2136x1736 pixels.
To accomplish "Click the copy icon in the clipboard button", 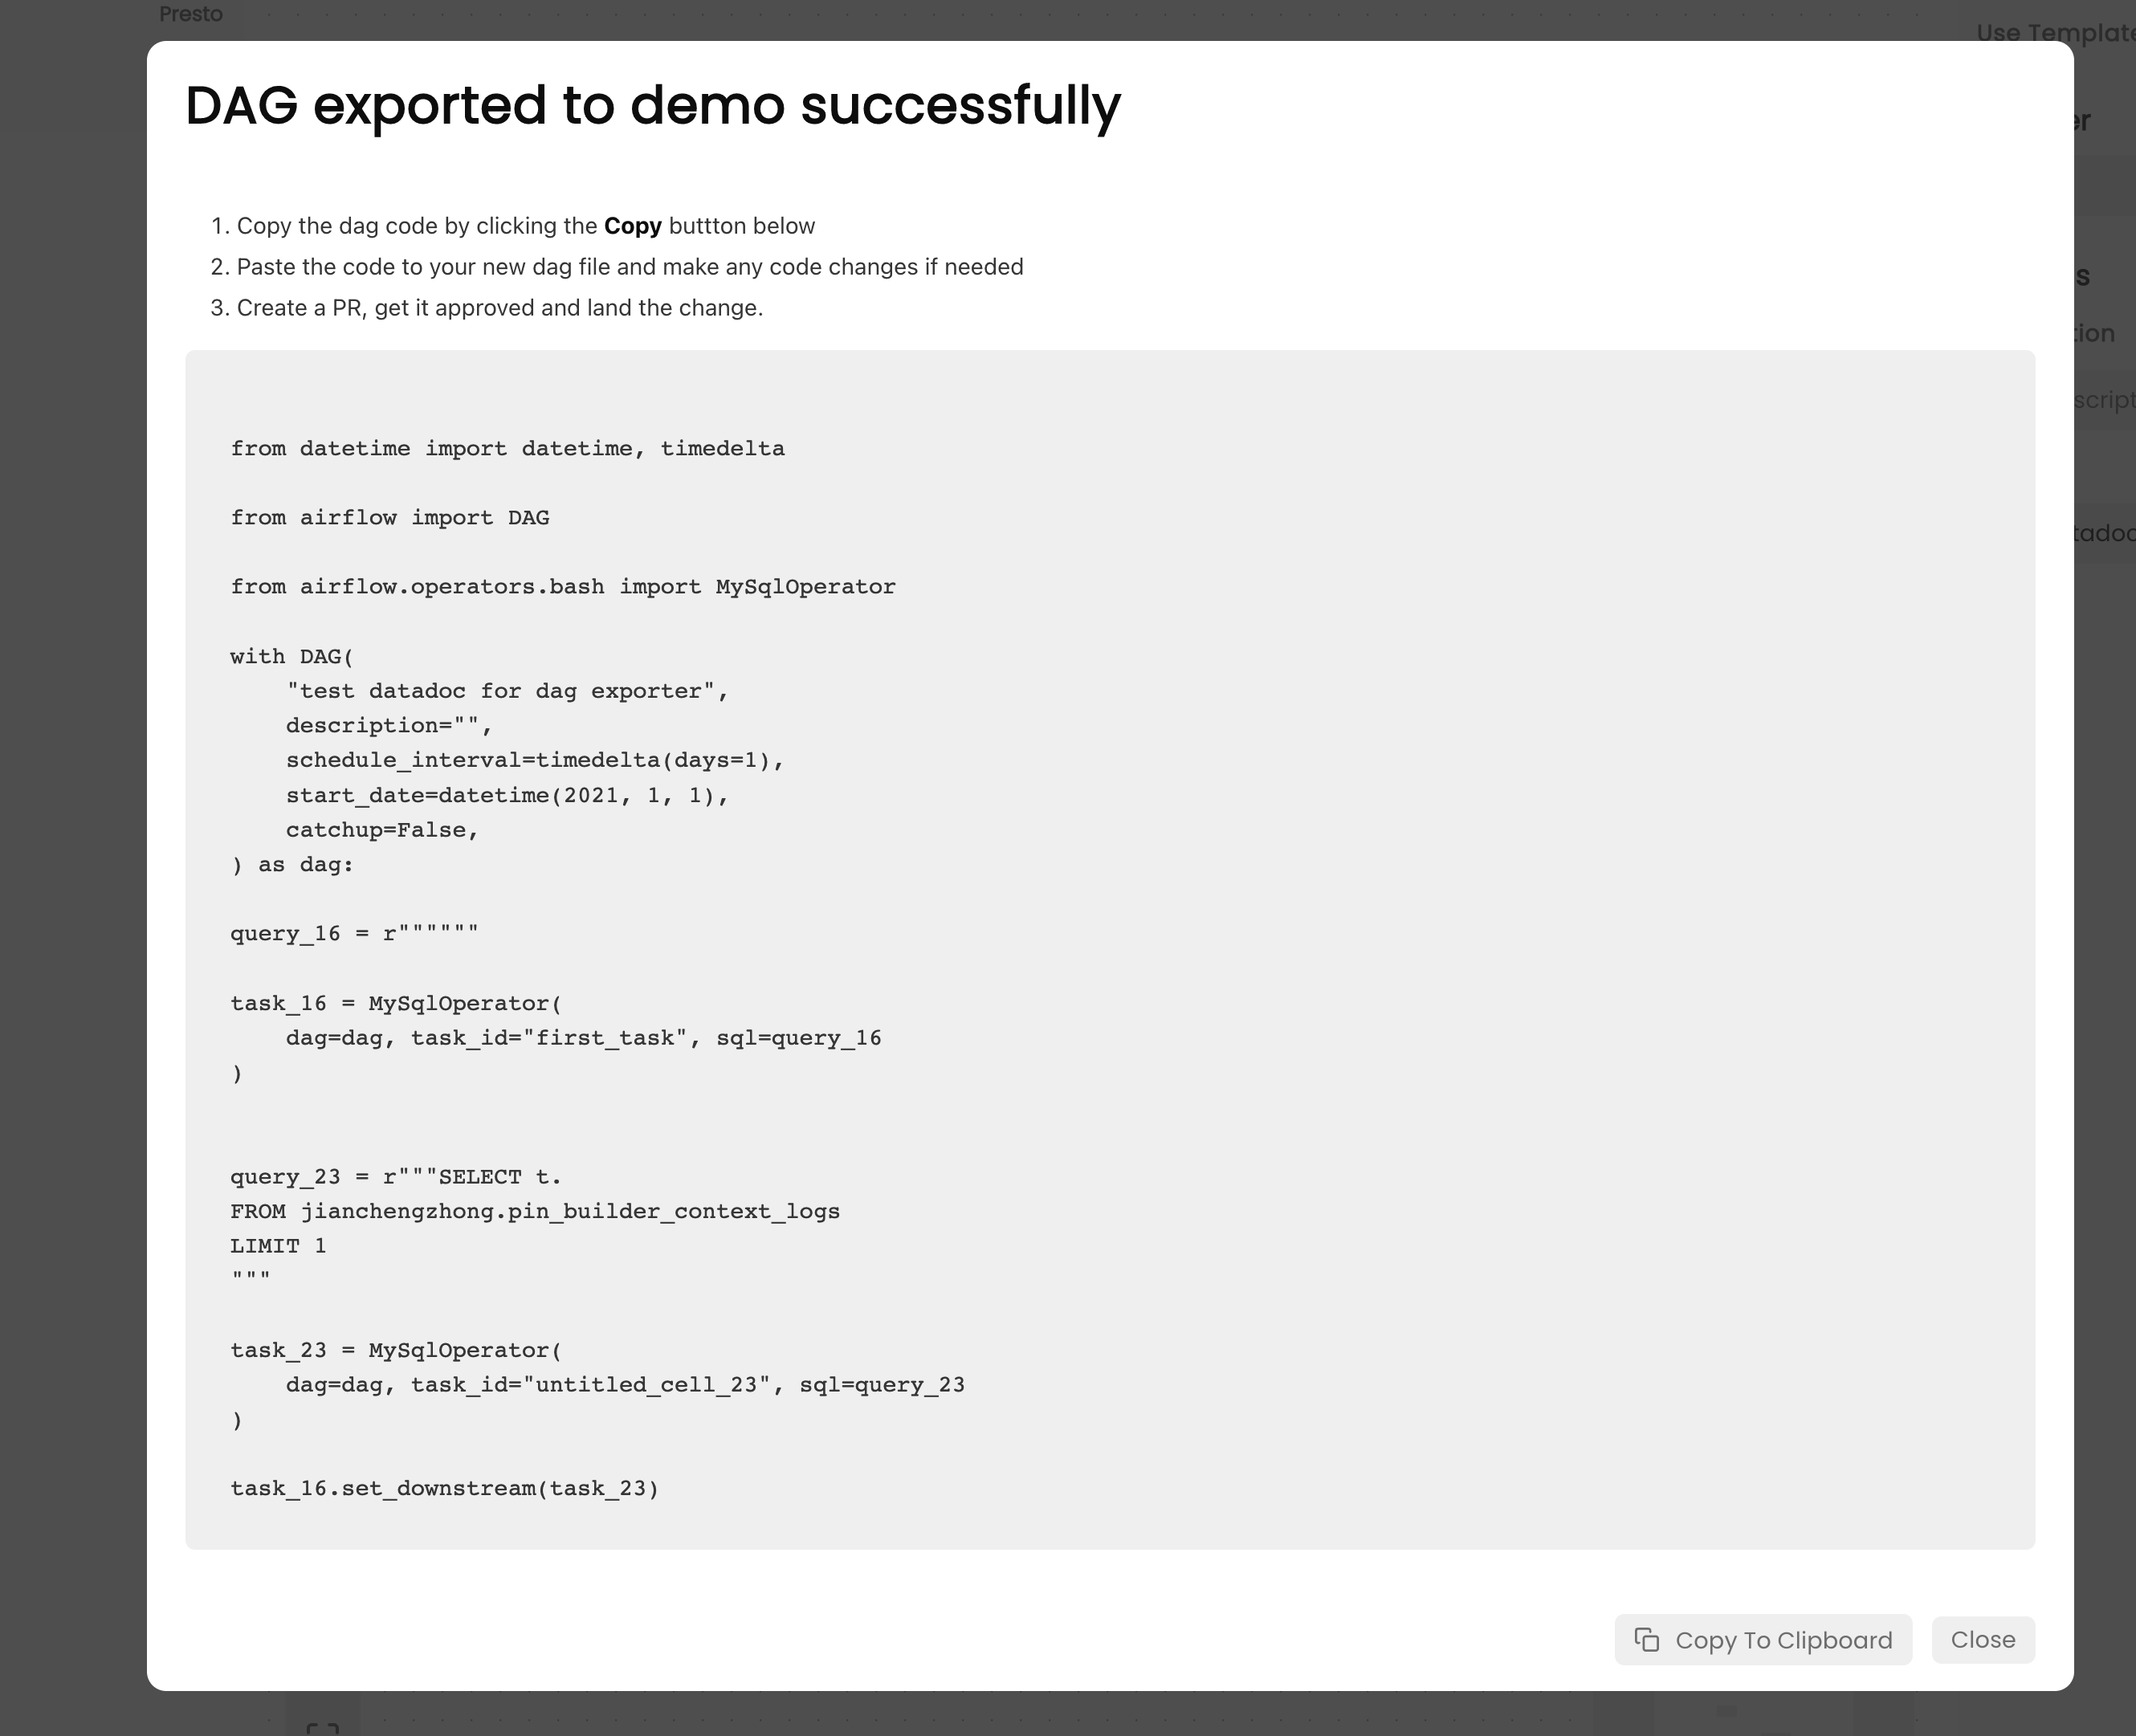I will point(1647,1640).
